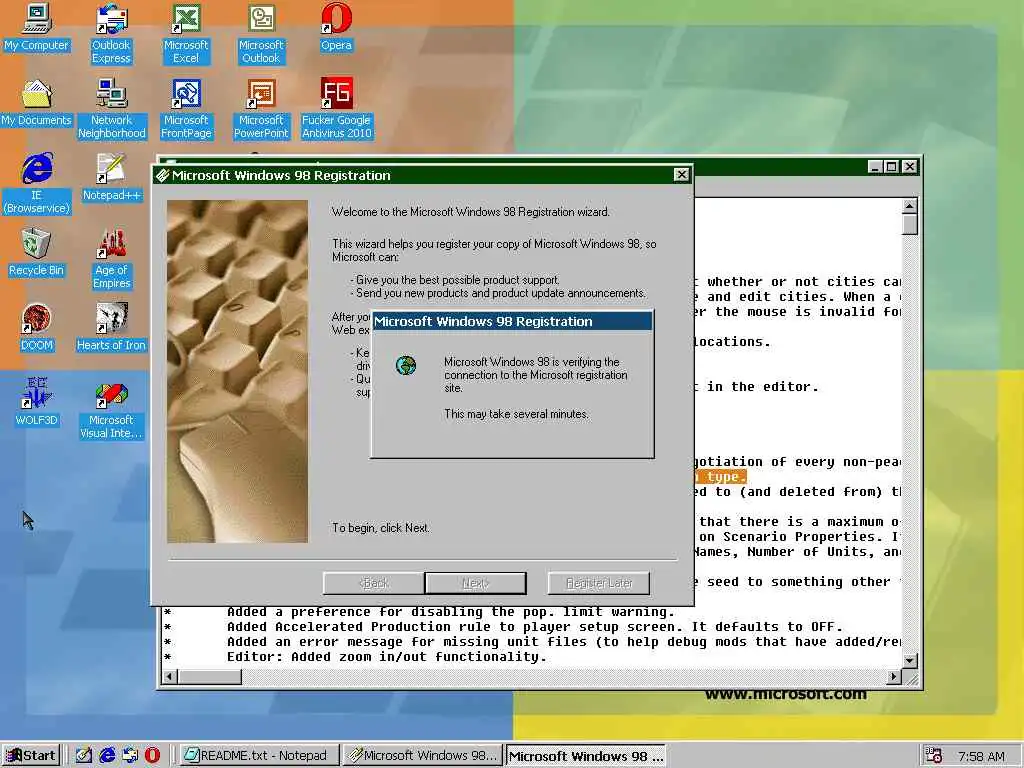The image size is (1024, 768).
Task: Click the Start button
Action: click(x=31, y=756)
